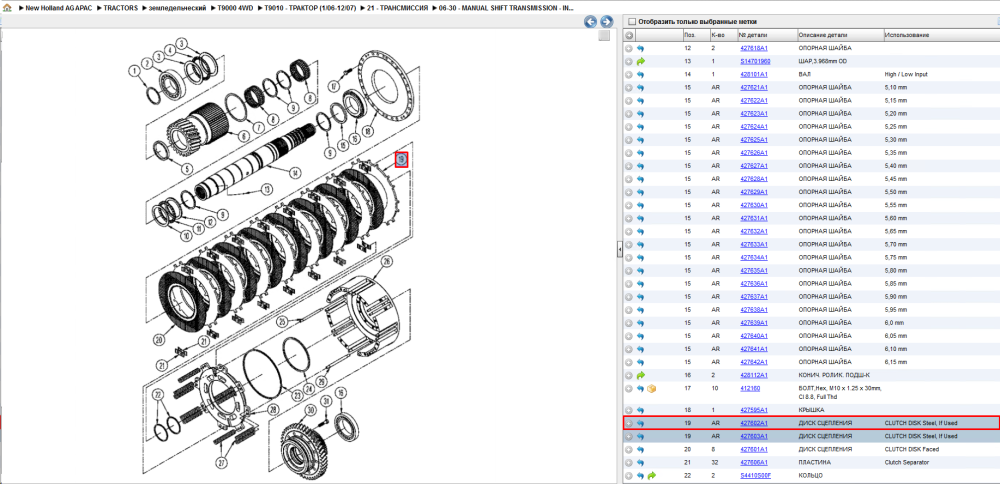The height and width of the screenshot is (484, 1000).
Task: Select callout 14 on the shaft
Action: (x=294, y=172)
